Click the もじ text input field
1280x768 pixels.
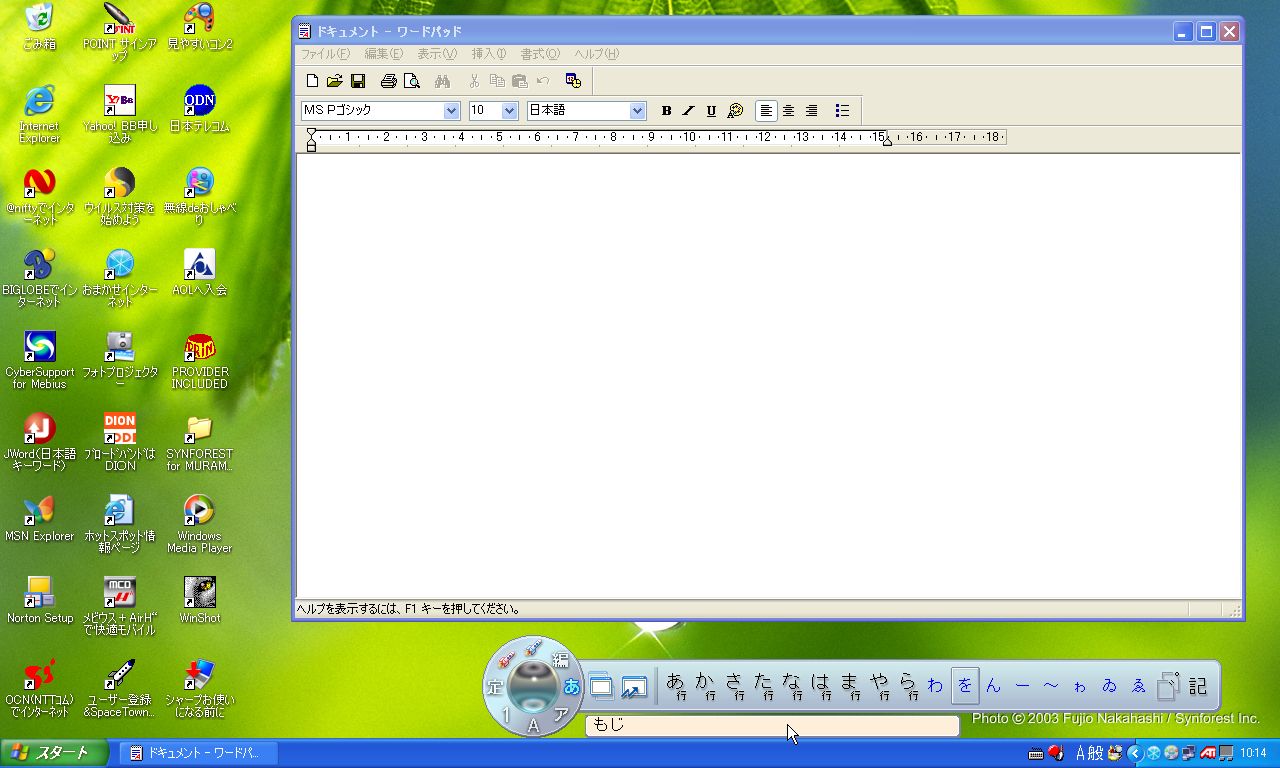[771, 725]
